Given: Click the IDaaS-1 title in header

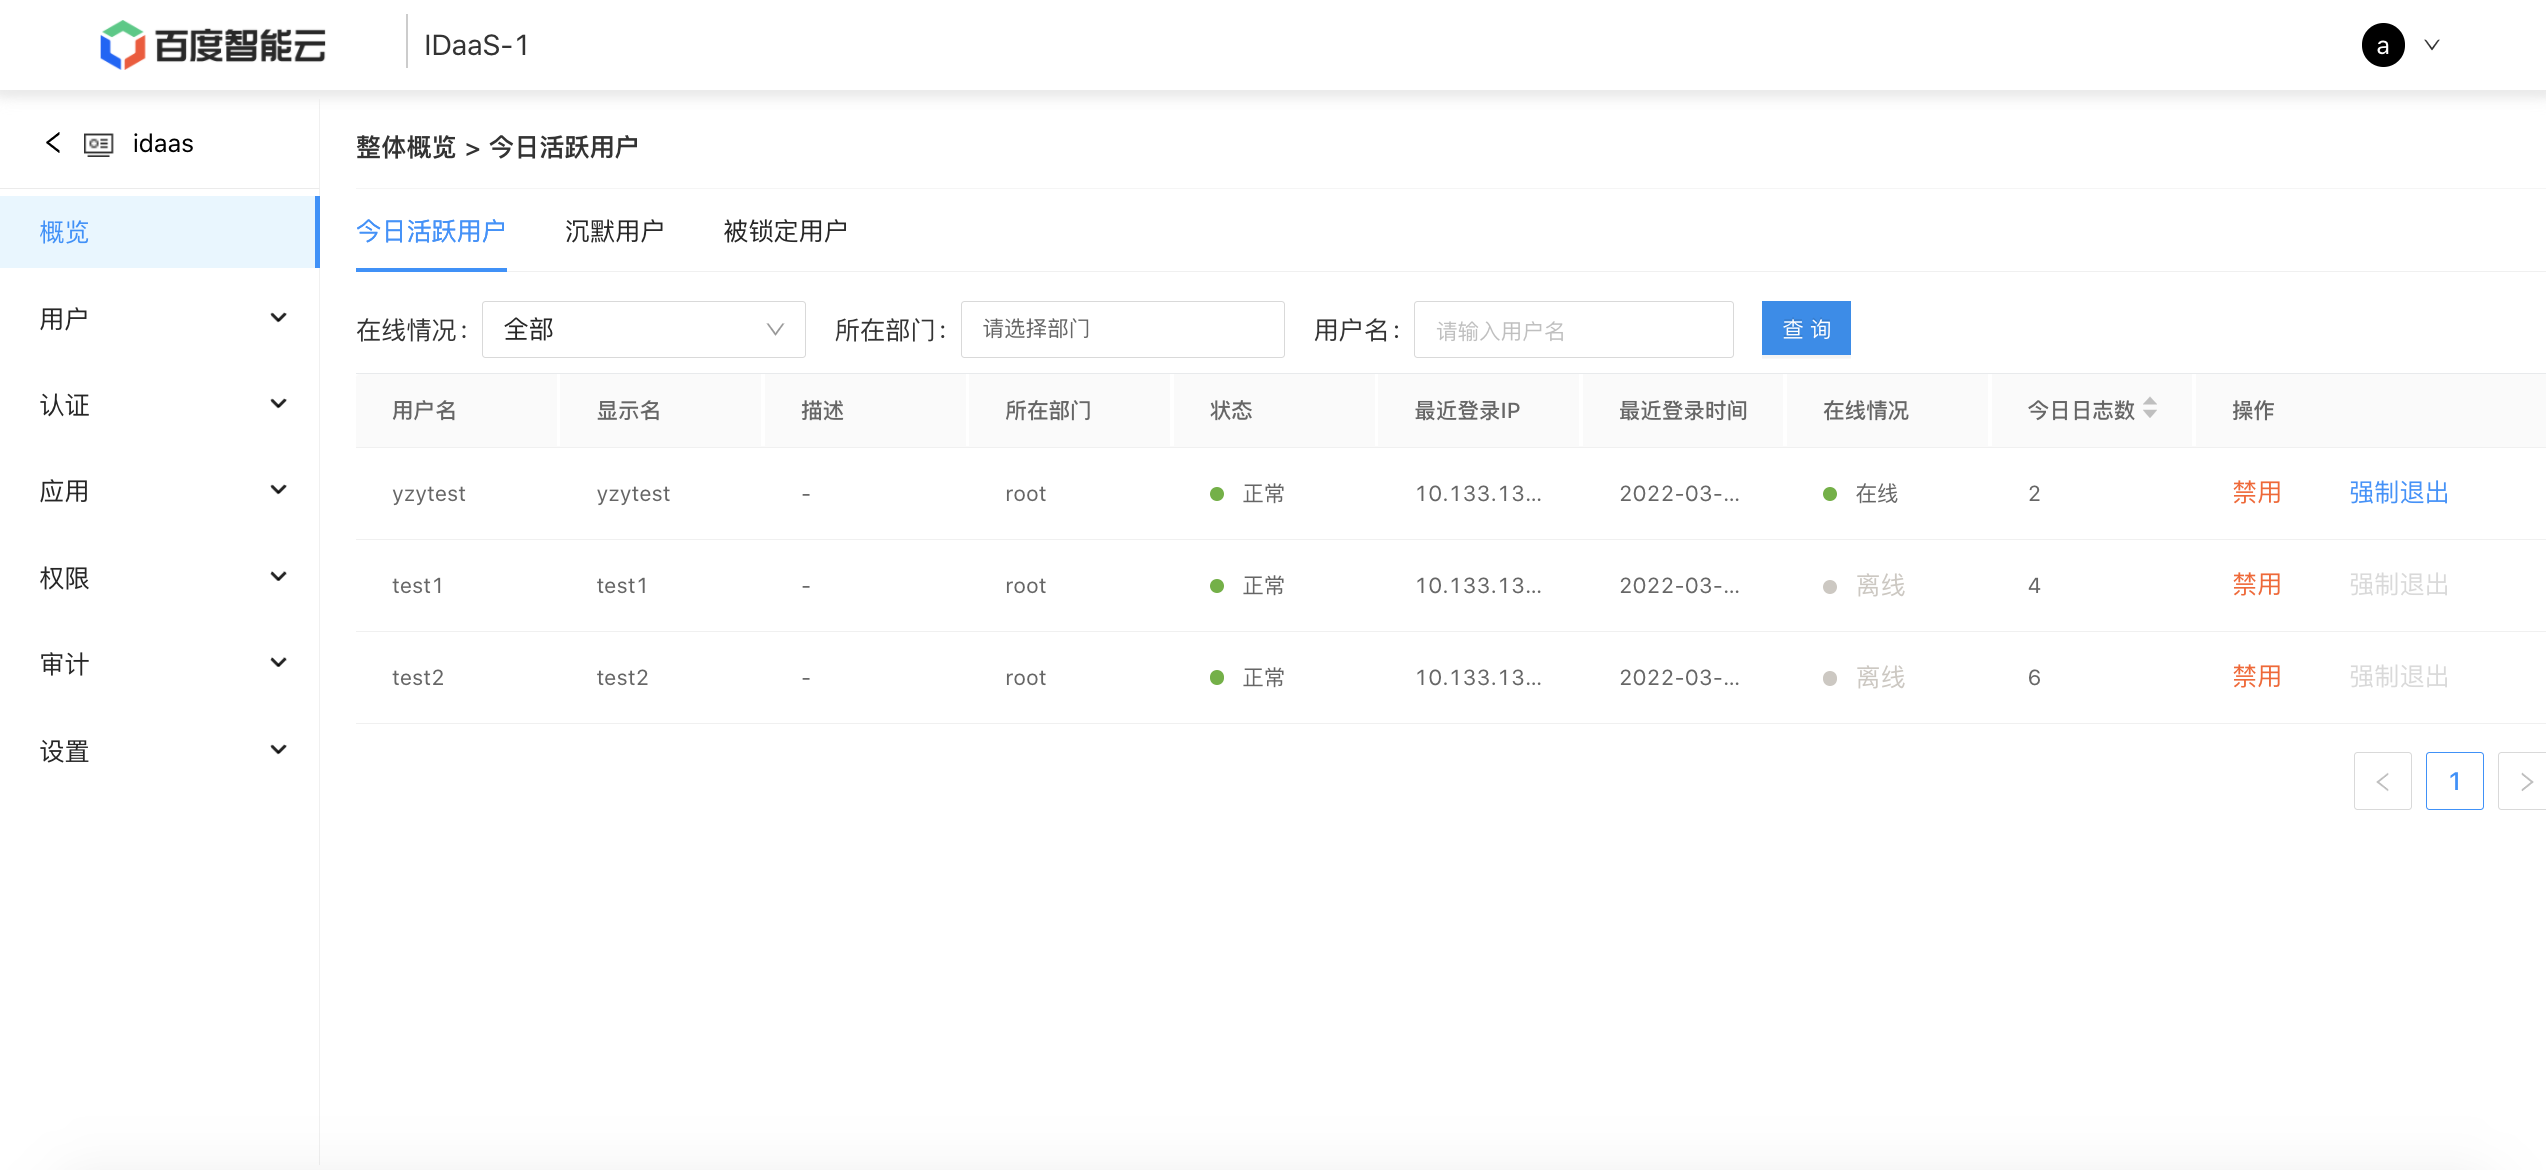Looking at the screenshot, I should point(476,45).
